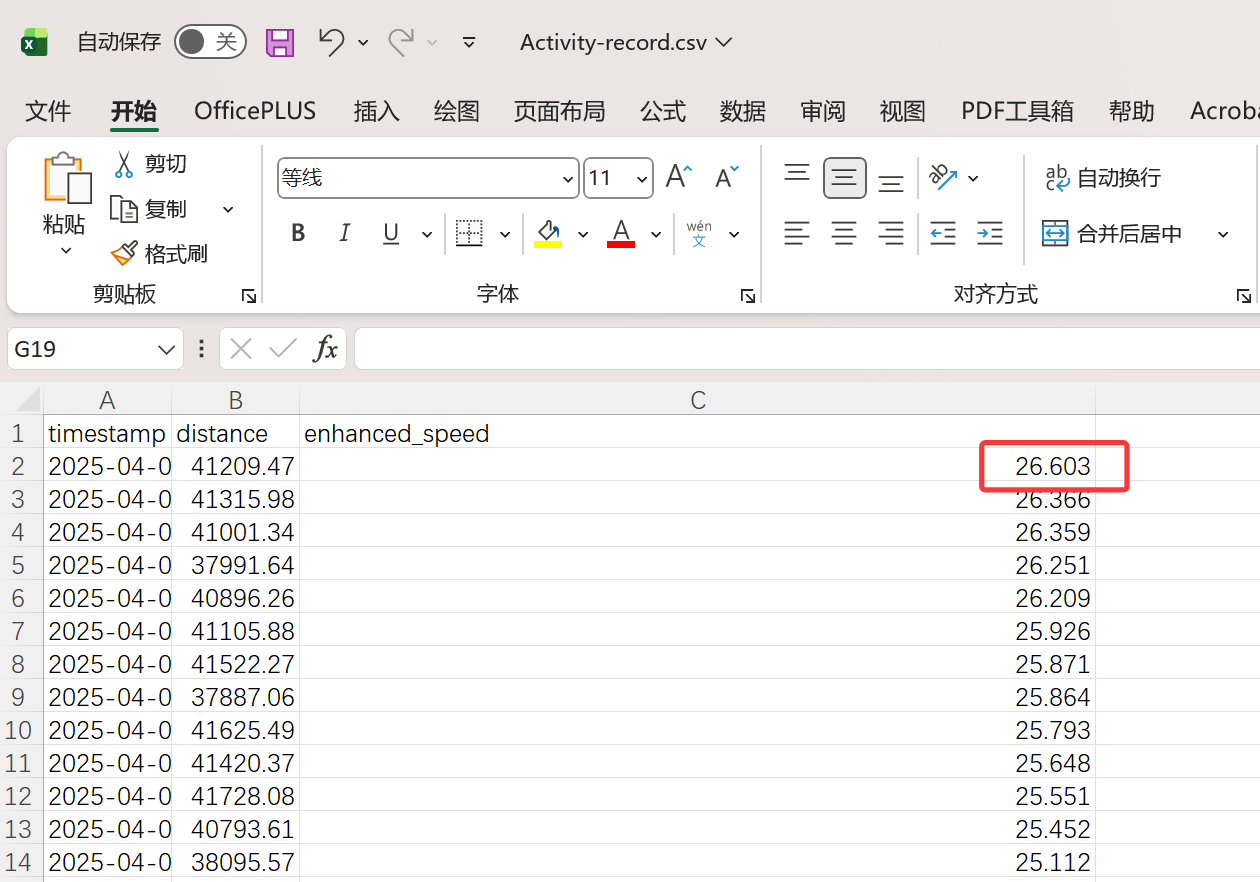This screenshot has height=882, width=1260.
Task: Toggle underline formatting
Action: point(391,233)
